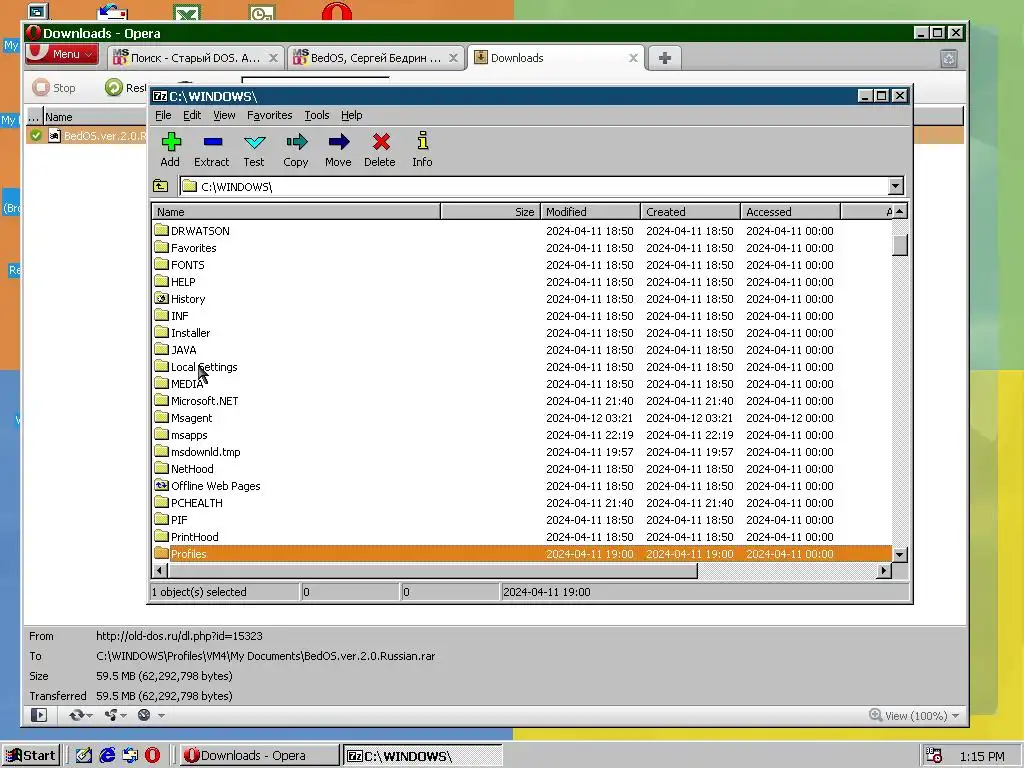This screenshot has width=1024, height=768.
Task: Open the Edit menu in 7-Zip
Action: tap(192, 115)
